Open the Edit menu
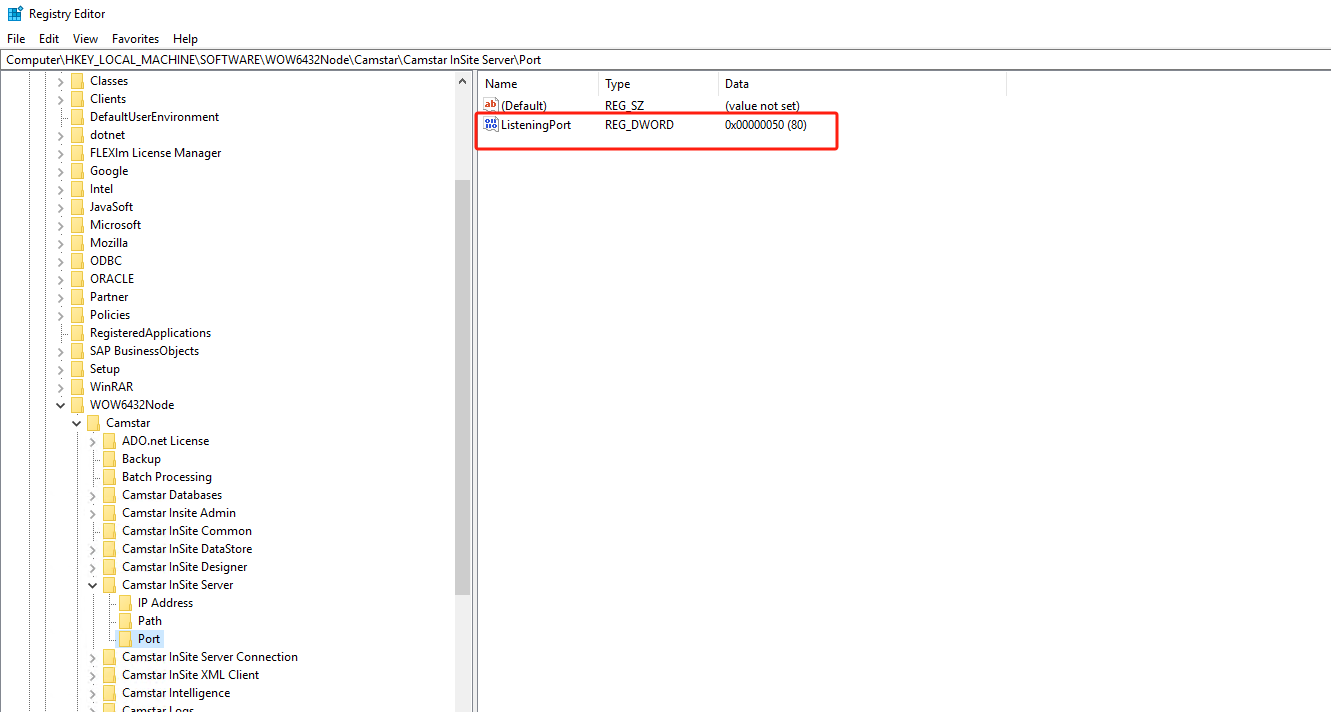This screenshot has width=1331, height=712. point(49,39)
